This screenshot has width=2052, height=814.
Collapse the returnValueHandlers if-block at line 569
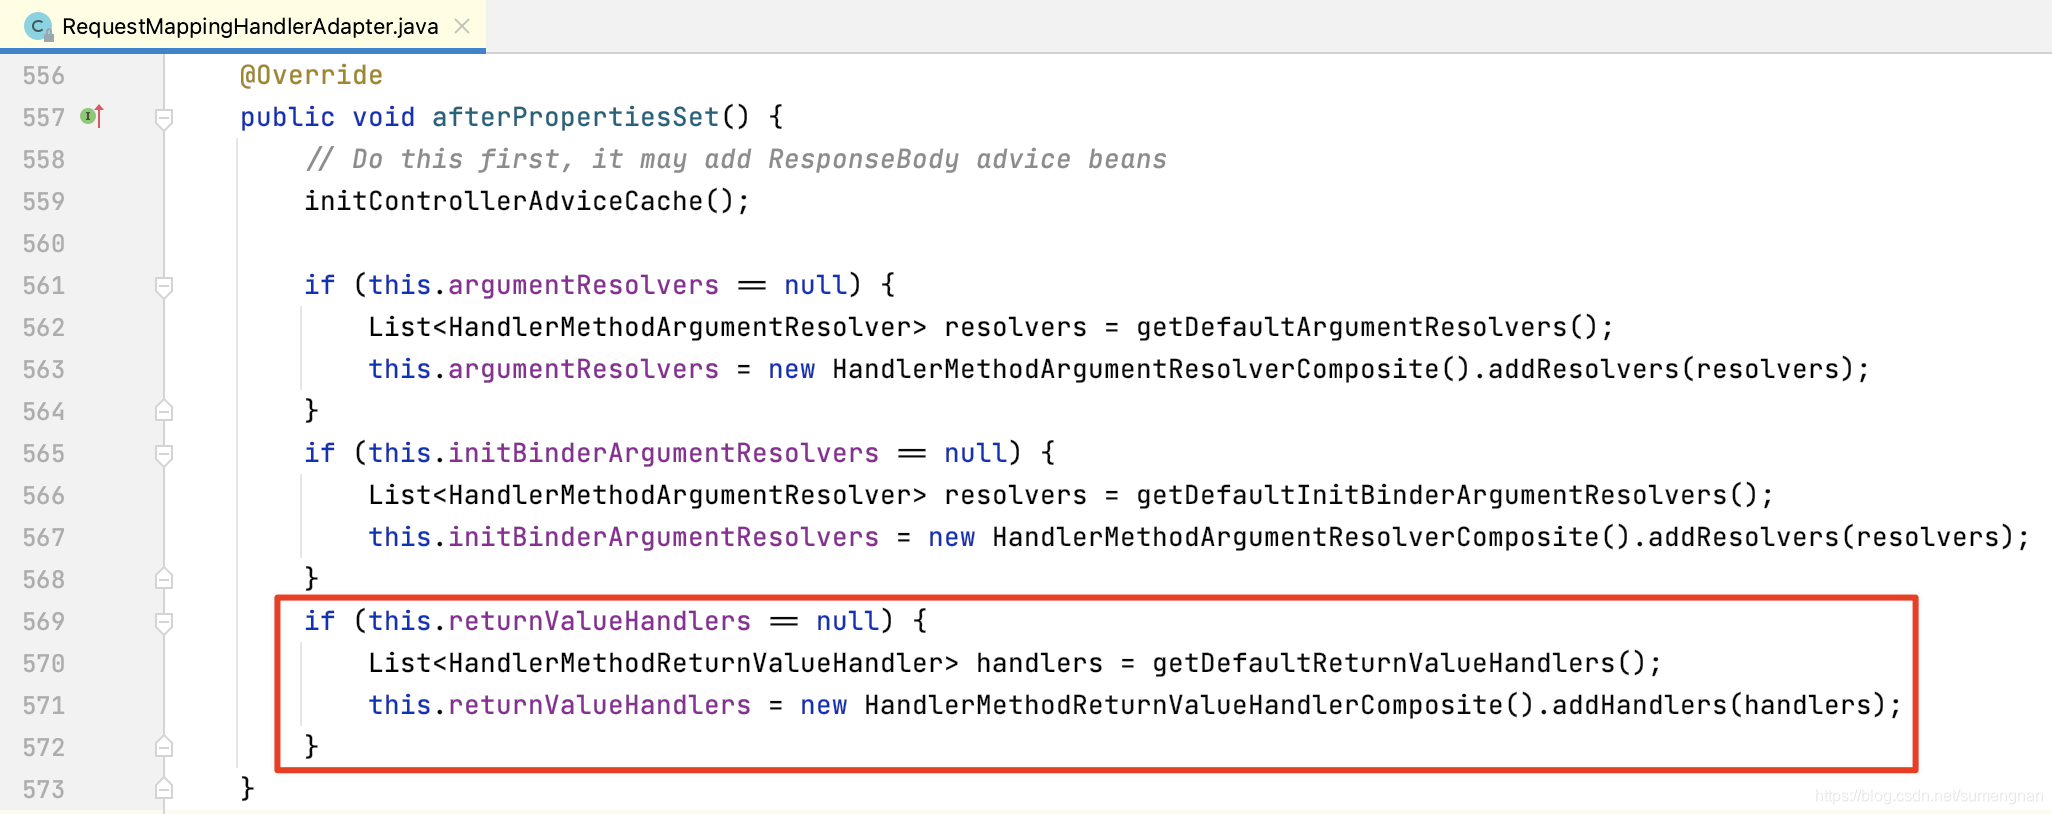click(165, 622)
